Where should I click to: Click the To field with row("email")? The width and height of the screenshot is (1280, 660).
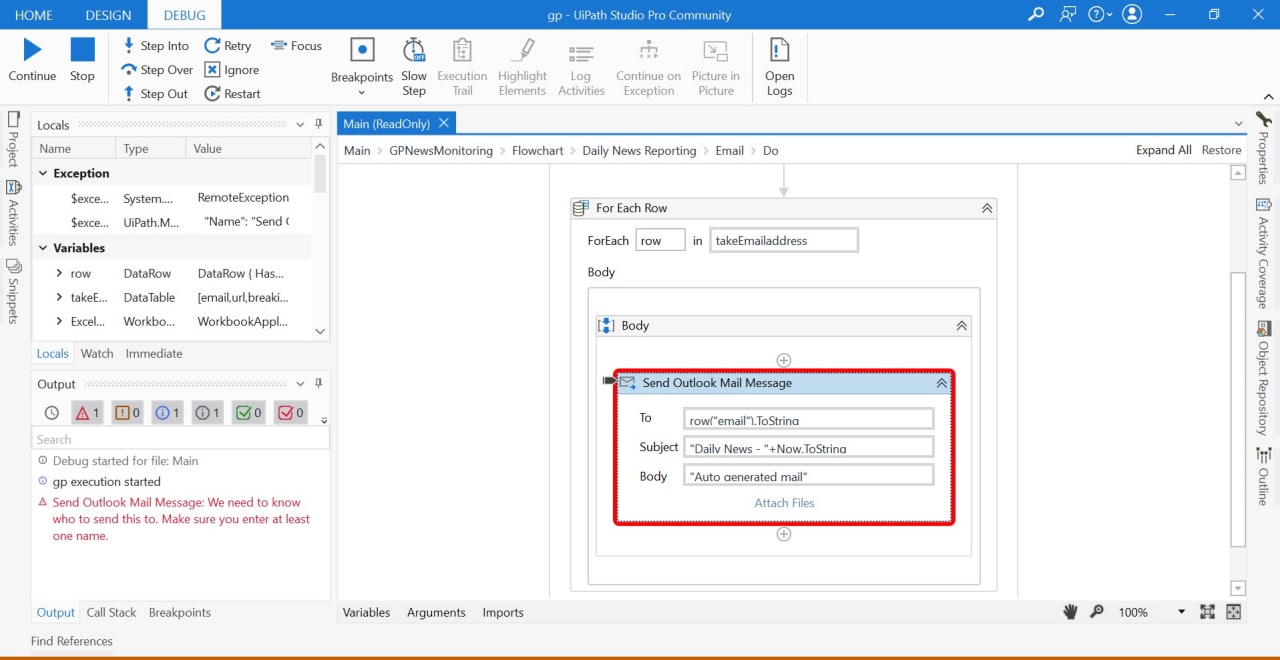(x=809, y=419)
